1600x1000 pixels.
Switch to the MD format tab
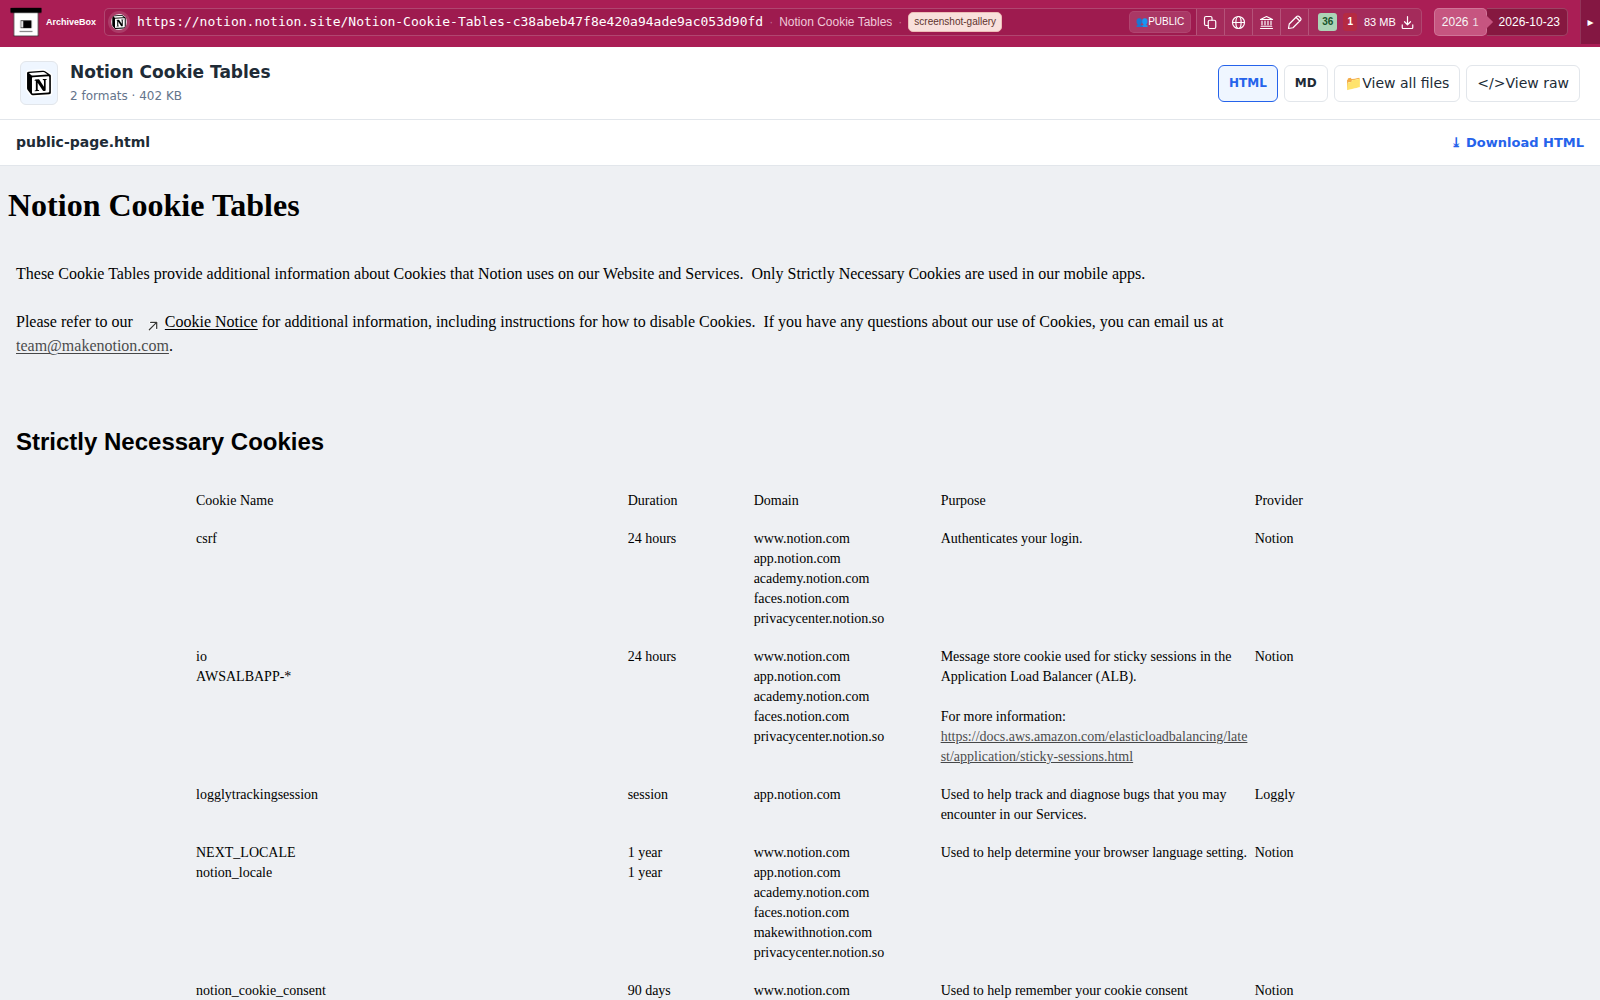1306,83
